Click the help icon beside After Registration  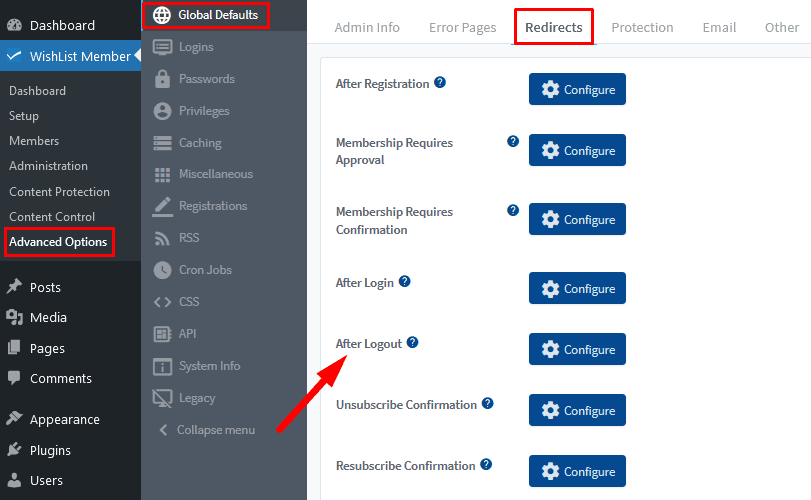440,83
